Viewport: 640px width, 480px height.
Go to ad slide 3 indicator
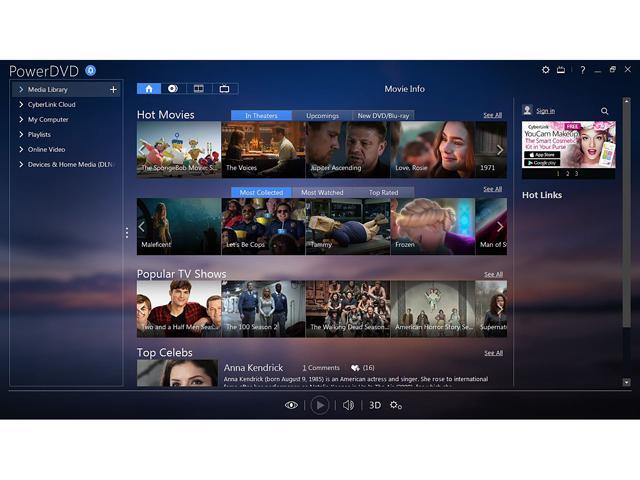click(576, 173)
